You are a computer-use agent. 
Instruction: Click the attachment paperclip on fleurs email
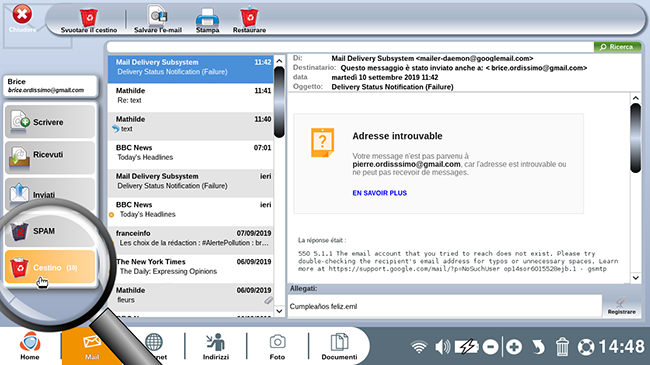click(269, 300)
